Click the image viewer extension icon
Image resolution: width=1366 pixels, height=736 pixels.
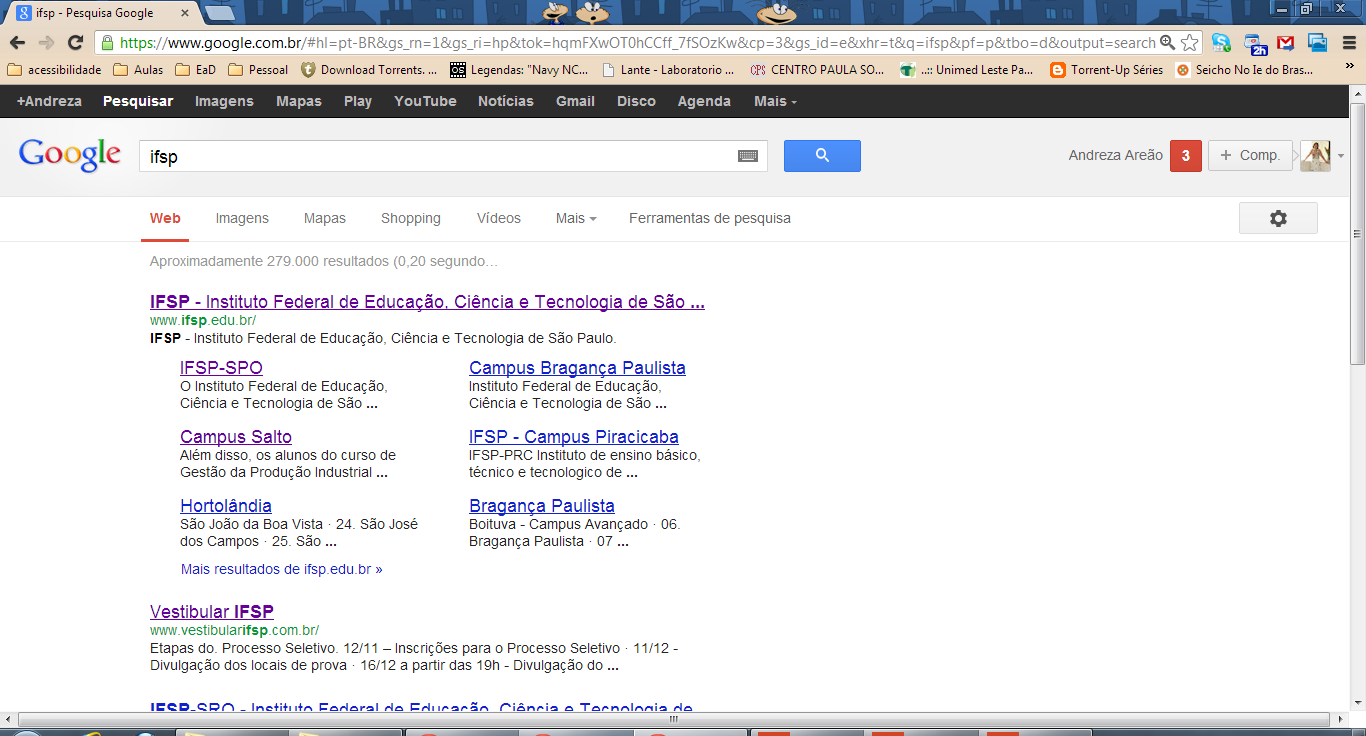pyautogui.click(x=1317, y=43)
